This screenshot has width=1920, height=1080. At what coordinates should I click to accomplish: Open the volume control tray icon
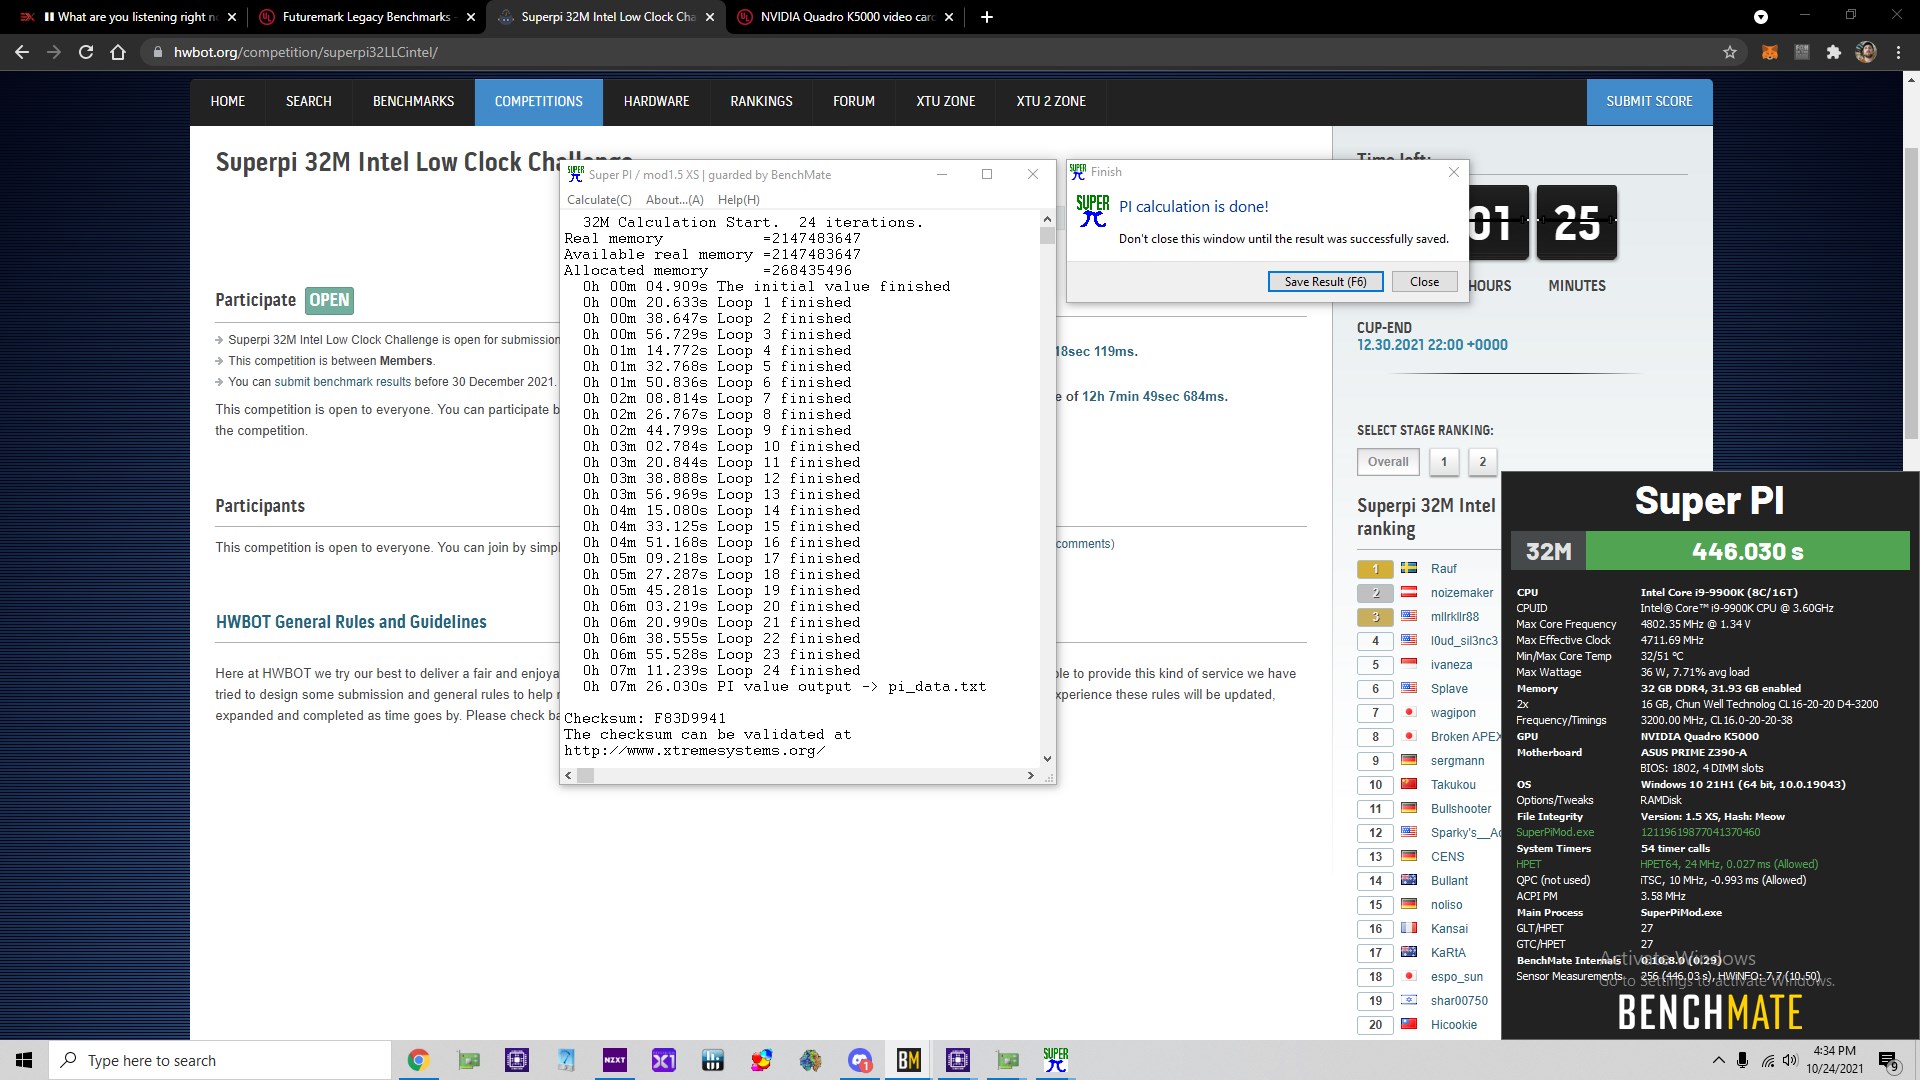coord(1790,1060)
